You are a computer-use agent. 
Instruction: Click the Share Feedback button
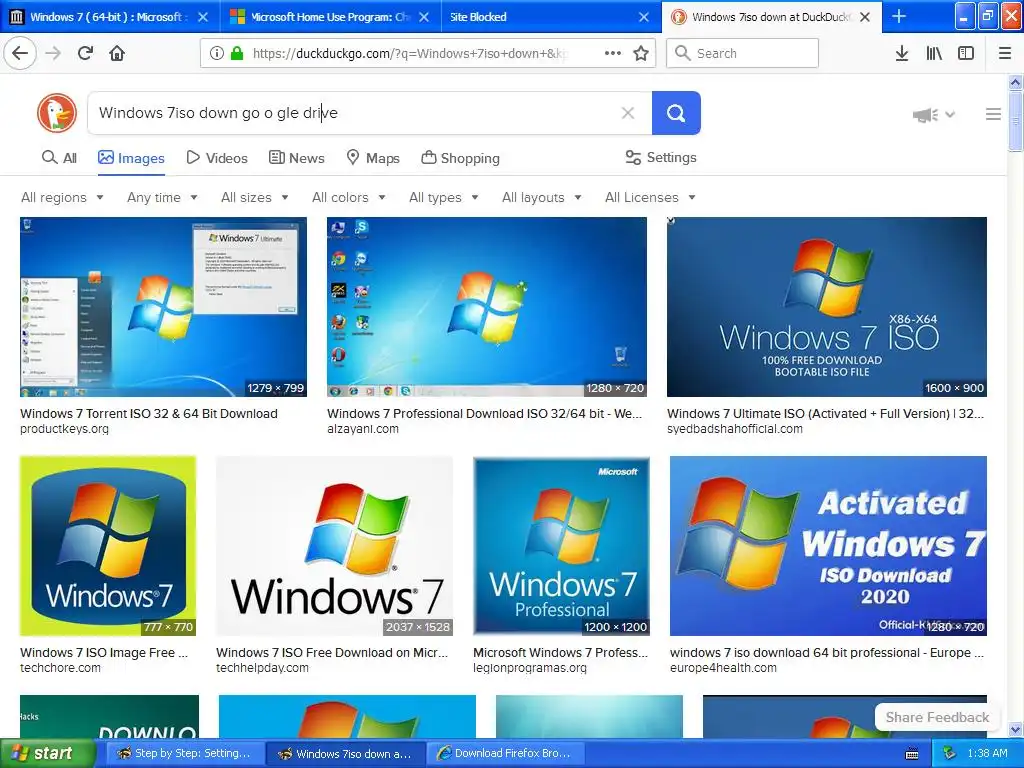937,717
